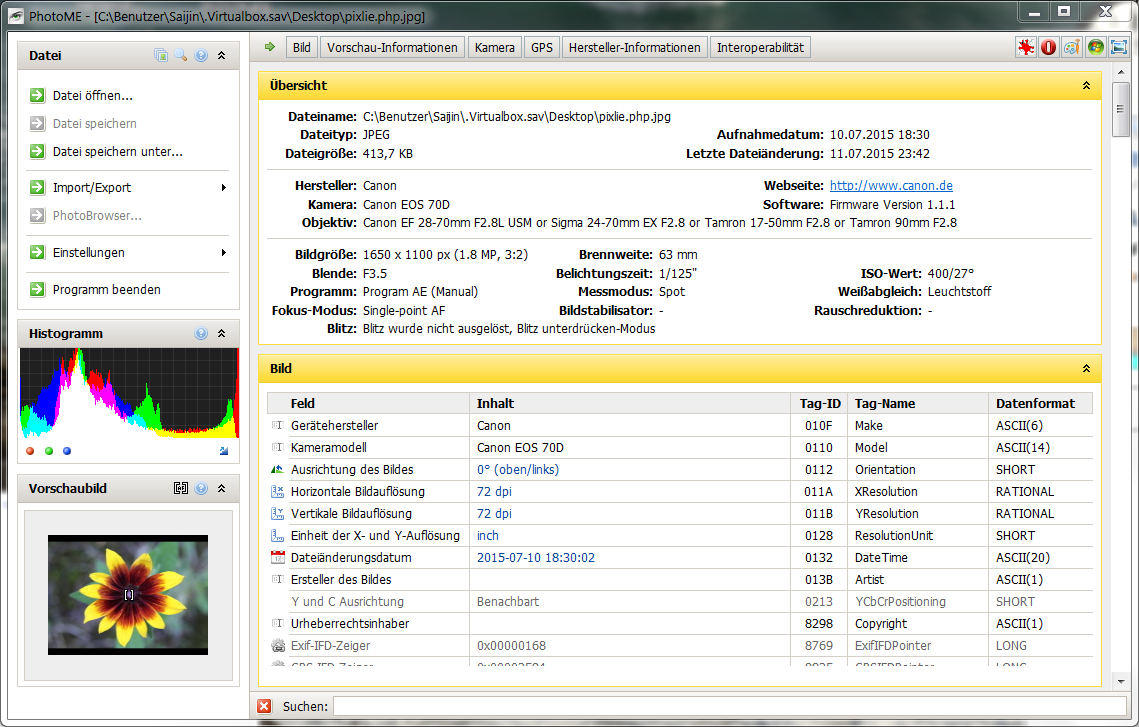
Task: Click the AF focus points icon in Vorschaubild header
Action: coord(180,489)
